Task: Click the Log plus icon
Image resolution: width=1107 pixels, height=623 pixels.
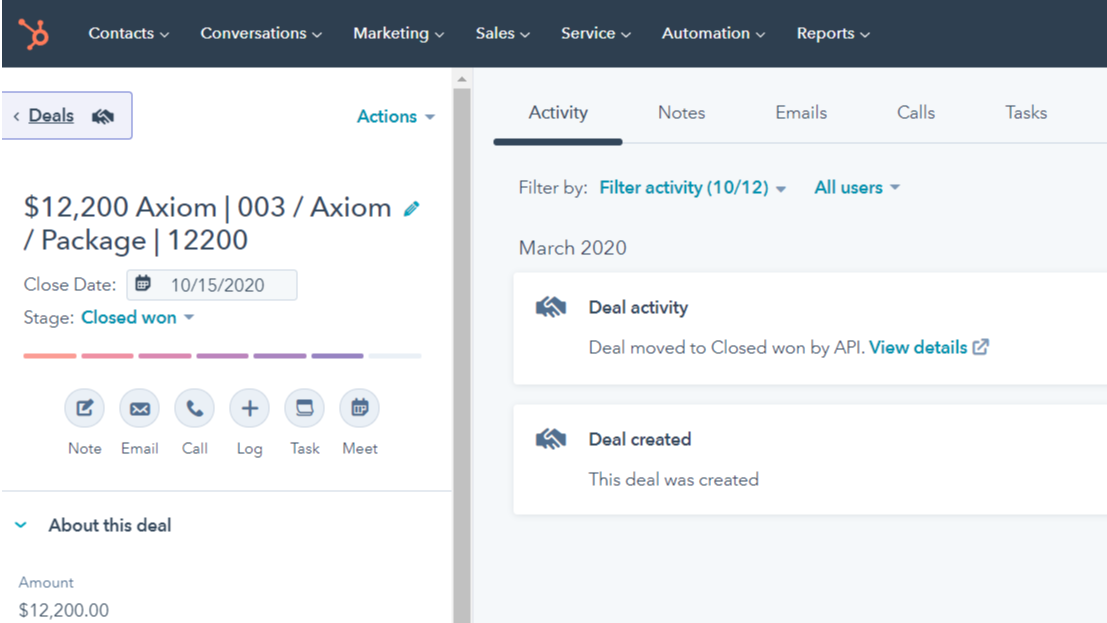Action: pos(249,408)
